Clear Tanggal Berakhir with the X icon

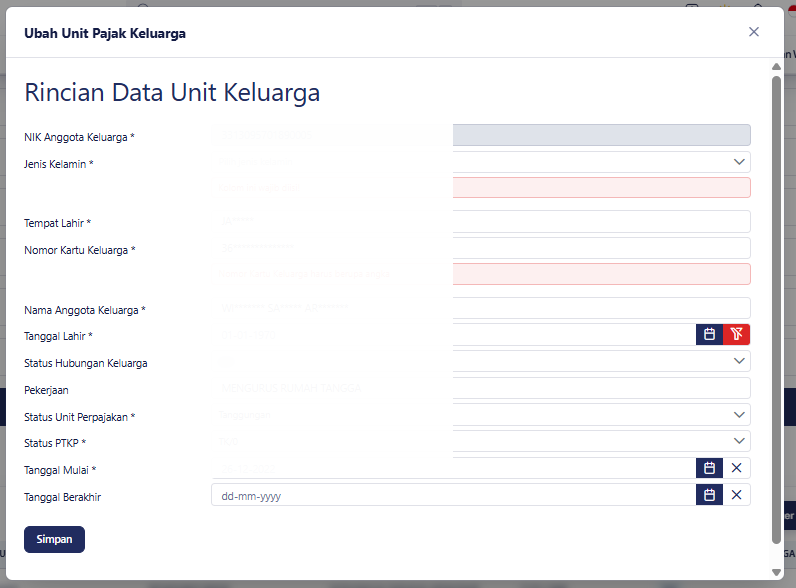coord(737,495)
